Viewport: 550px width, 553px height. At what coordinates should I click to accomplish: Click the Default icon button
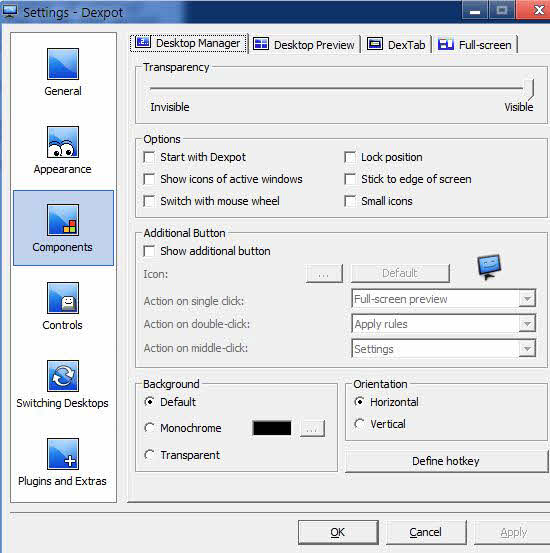click(400, 273)
